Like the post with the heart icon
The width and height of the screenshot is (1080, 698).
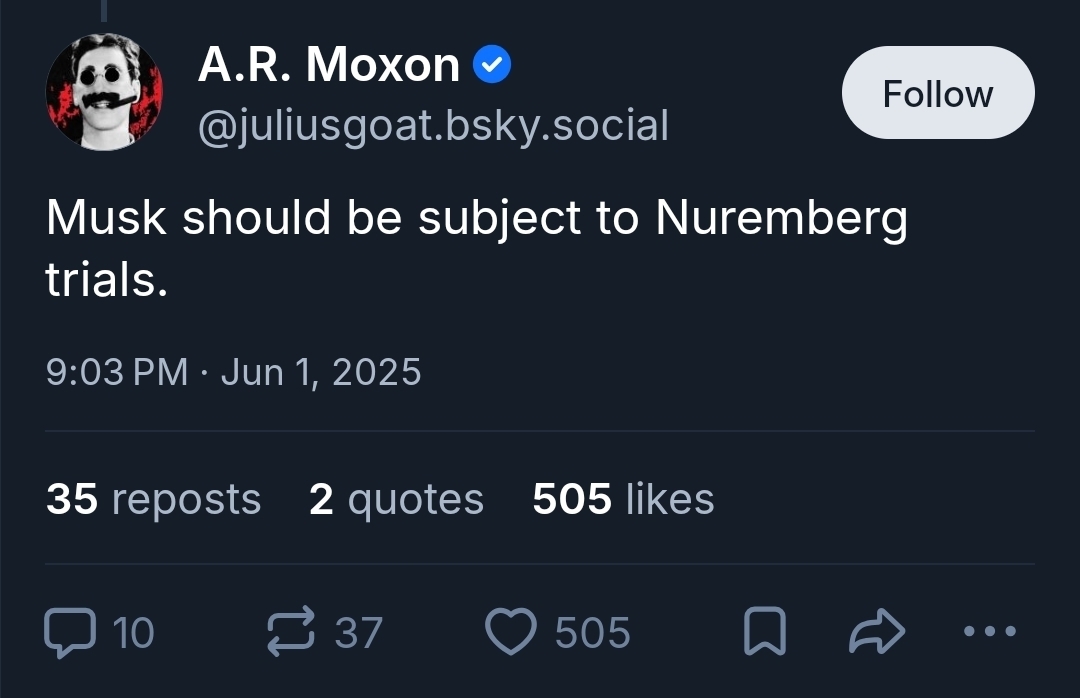click(x=510, y=632)
